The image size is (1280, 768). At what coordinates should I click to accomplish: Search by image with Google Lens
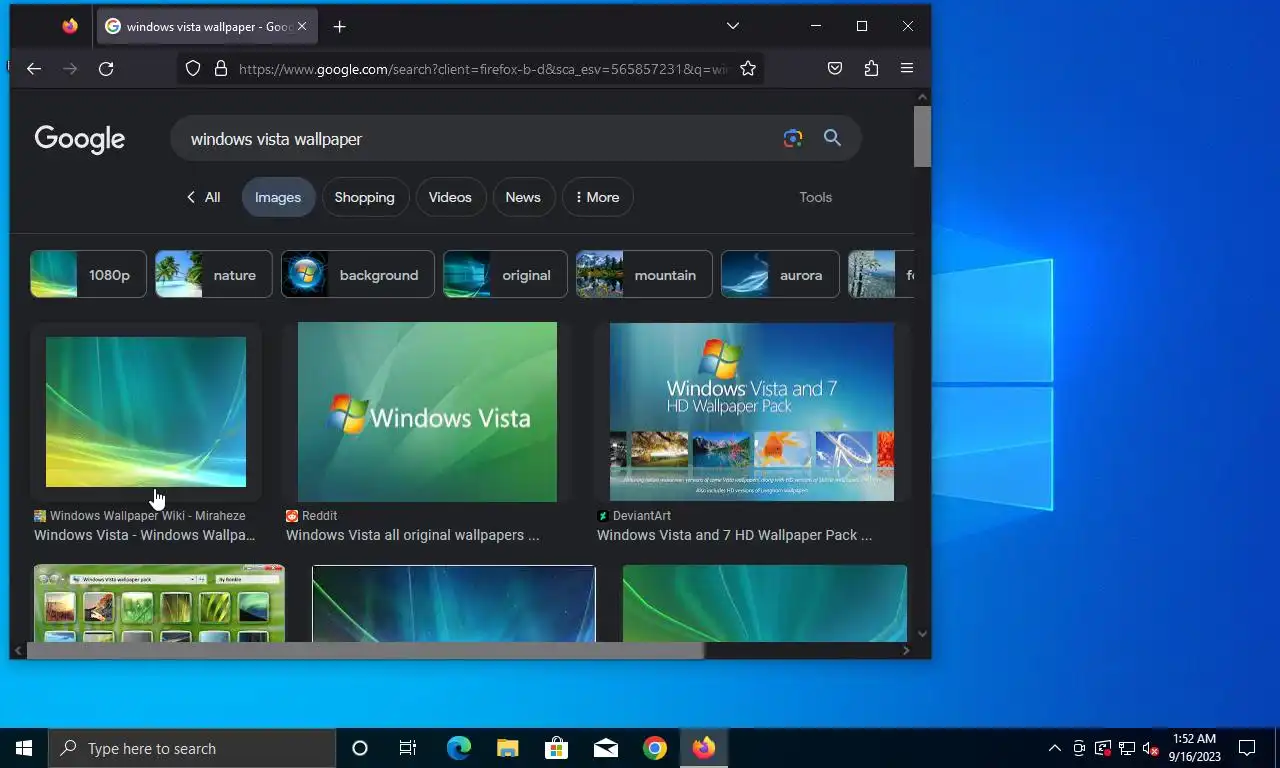793,139
